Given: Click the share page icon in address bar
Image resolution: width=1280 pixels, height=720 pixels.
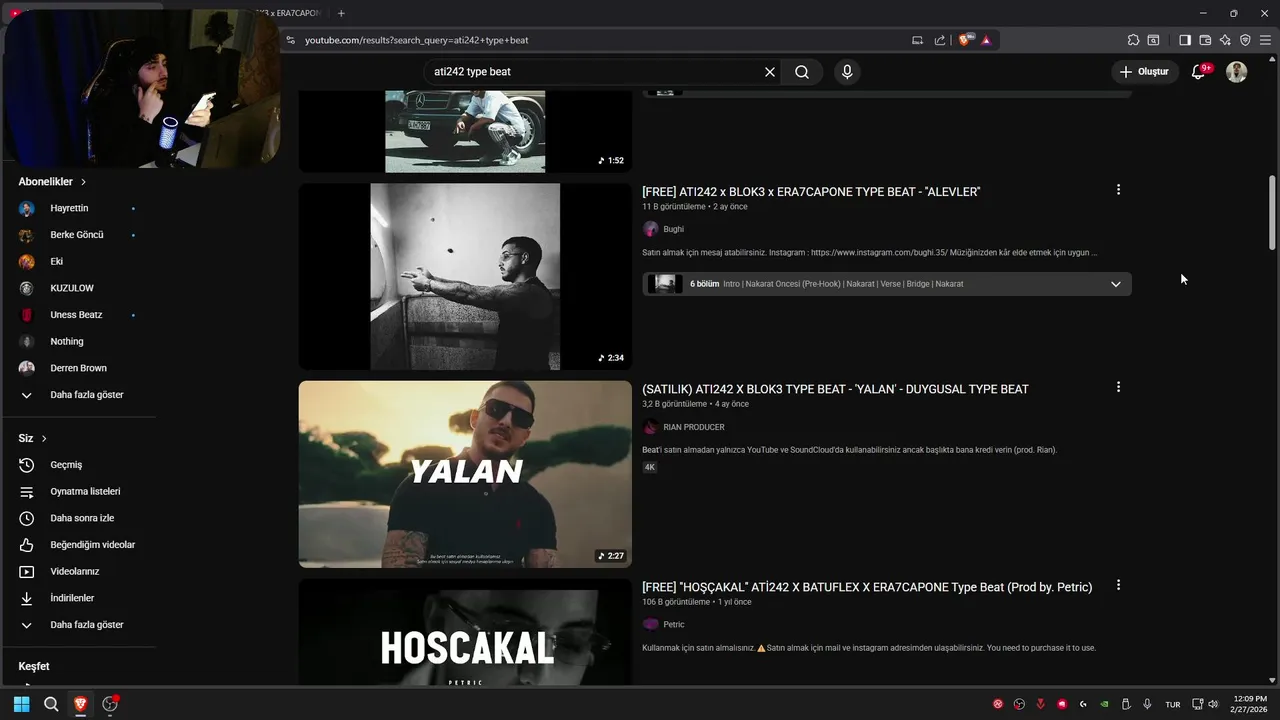Looking at the screenshot, I should click(940, 40).
